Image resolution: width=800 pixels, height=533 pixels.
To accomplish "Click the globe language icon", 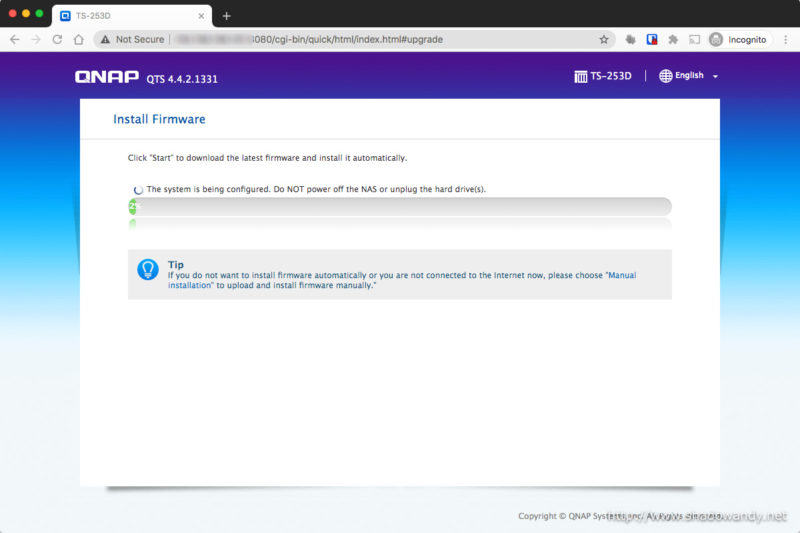I will 666,76.
